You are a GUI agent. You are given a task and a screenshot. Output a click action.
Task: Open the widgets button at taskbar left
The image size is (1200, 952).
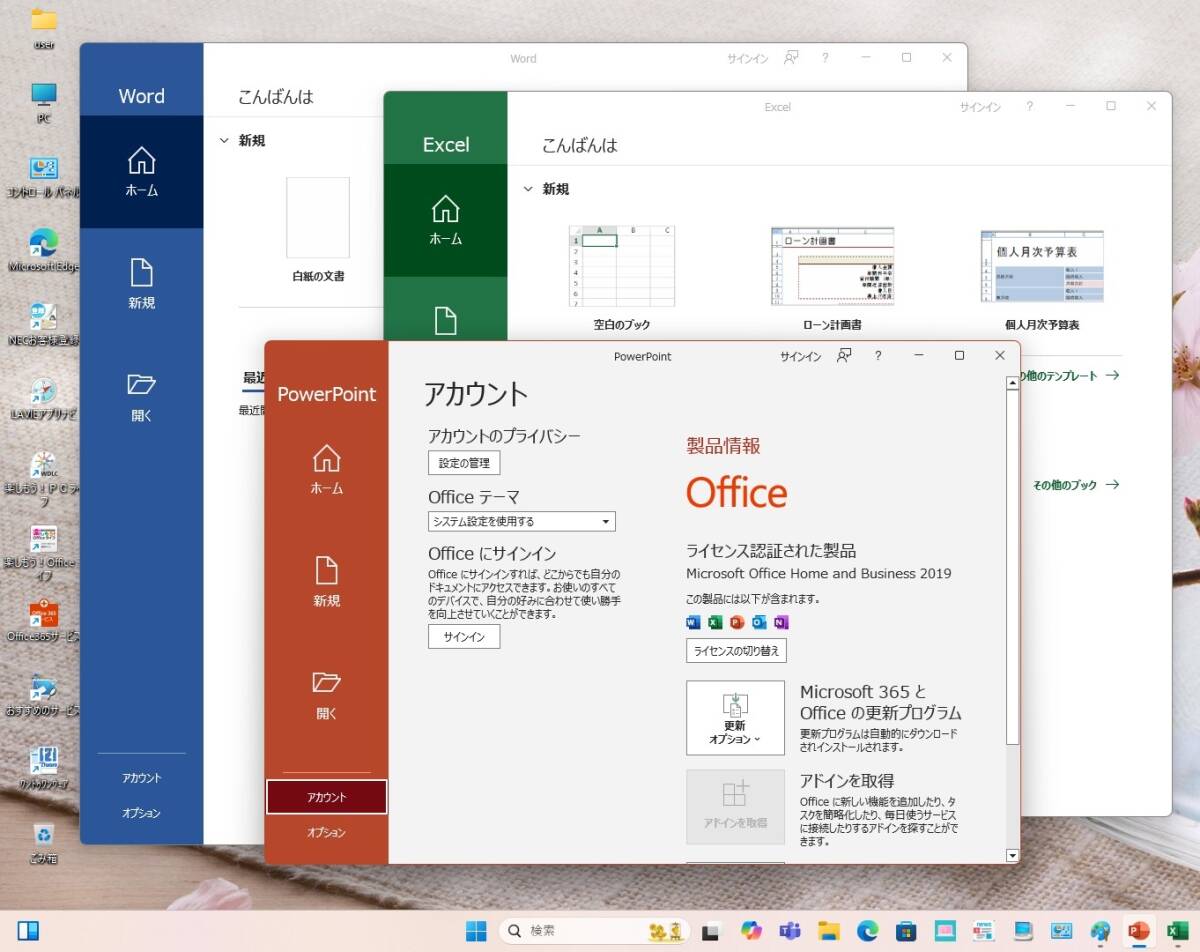28,931
